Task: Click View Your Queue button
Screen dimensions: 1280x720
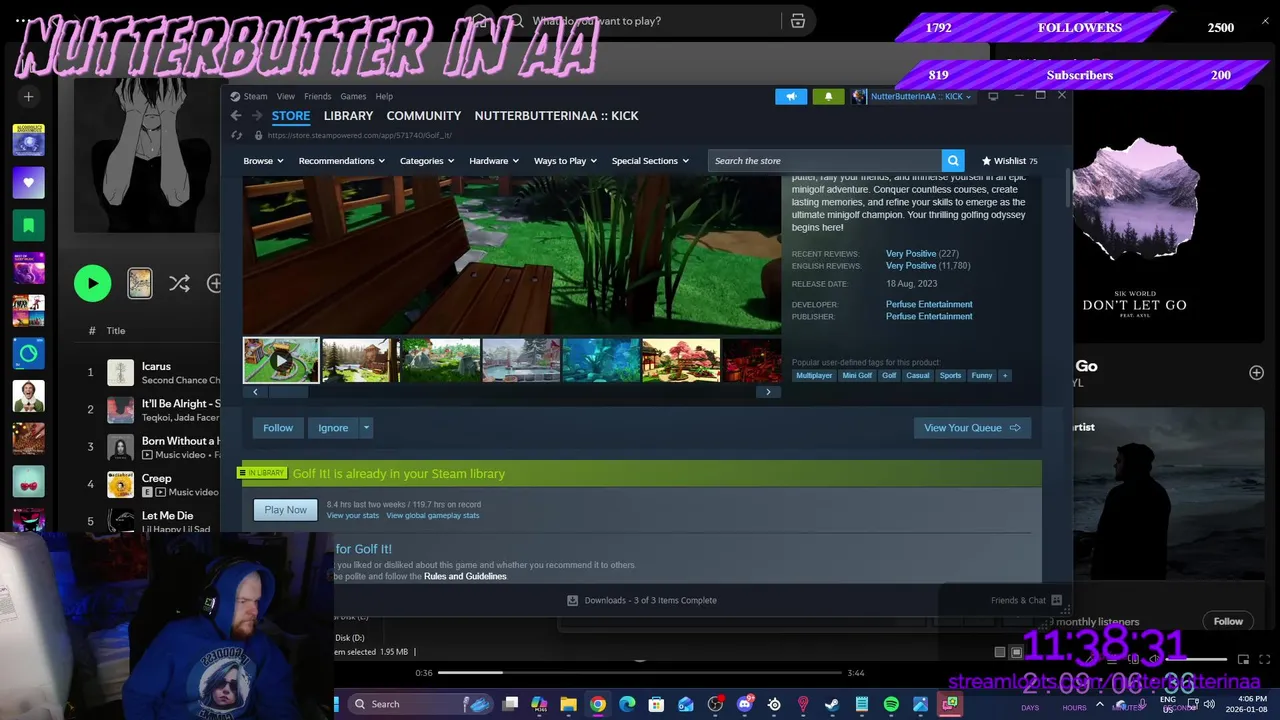Action: [972, 428]
